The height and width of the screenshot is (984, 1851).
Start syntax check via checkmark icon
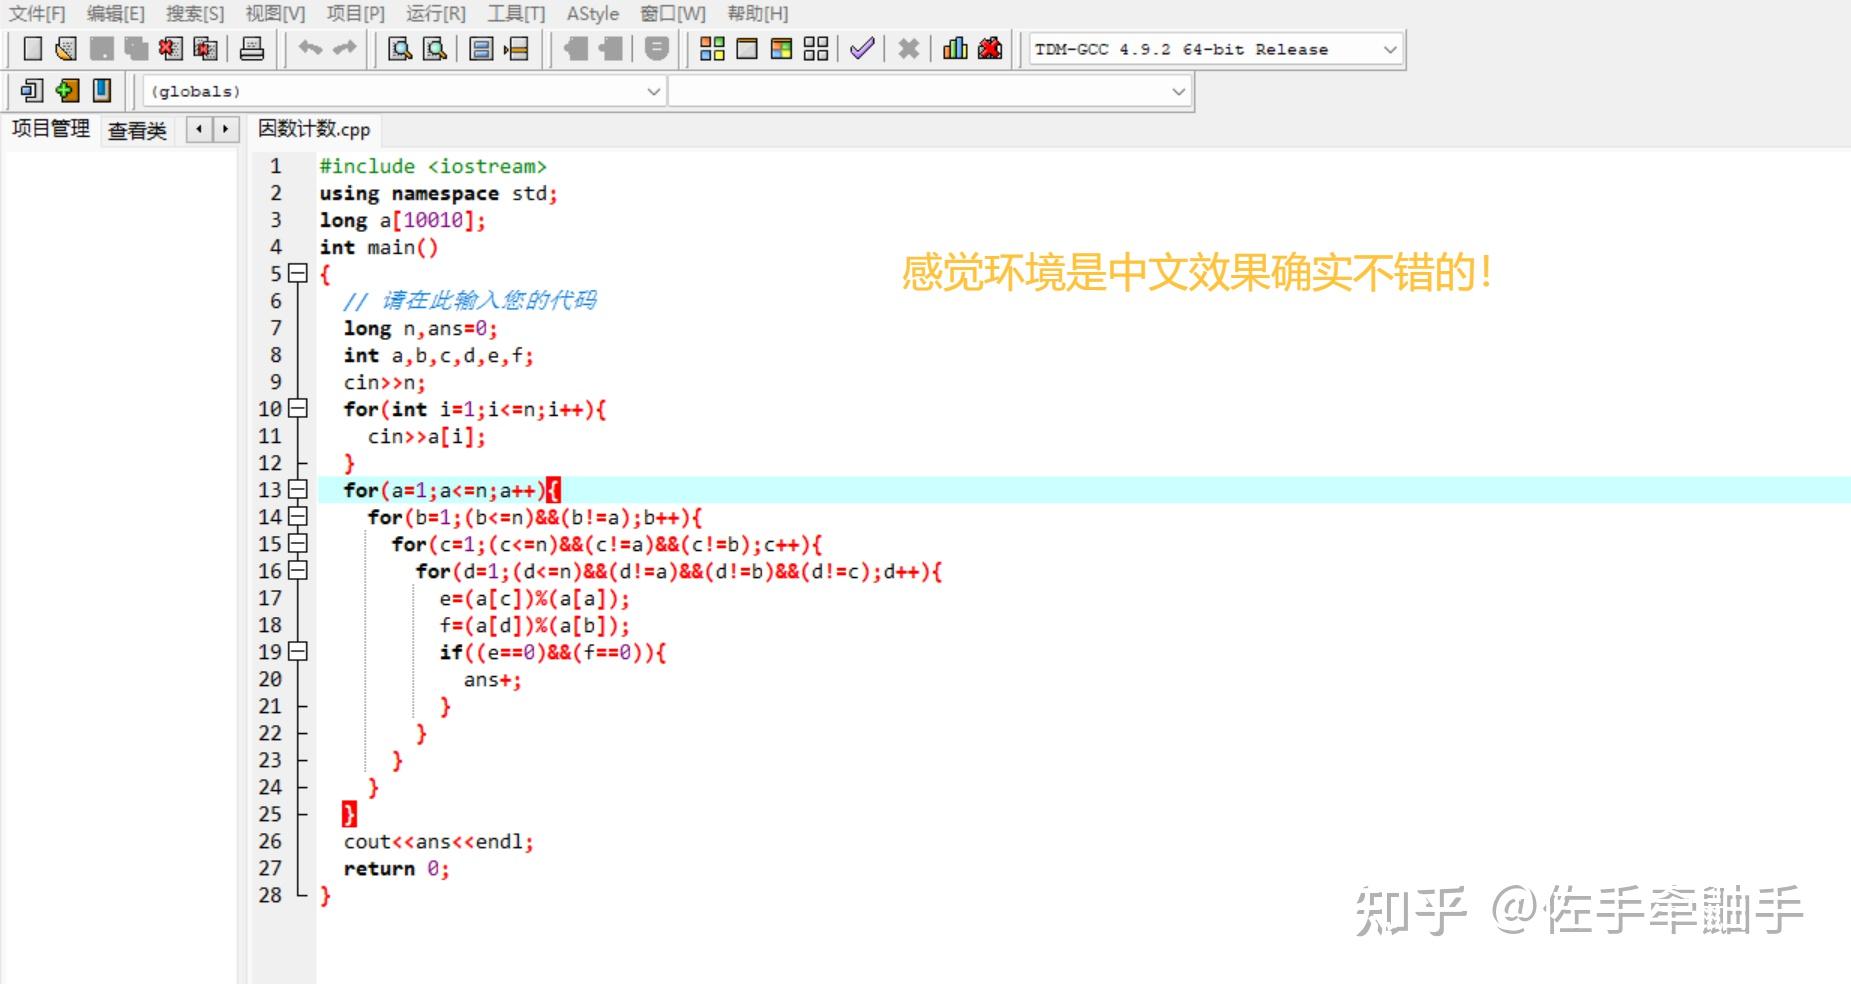(861, 48)
